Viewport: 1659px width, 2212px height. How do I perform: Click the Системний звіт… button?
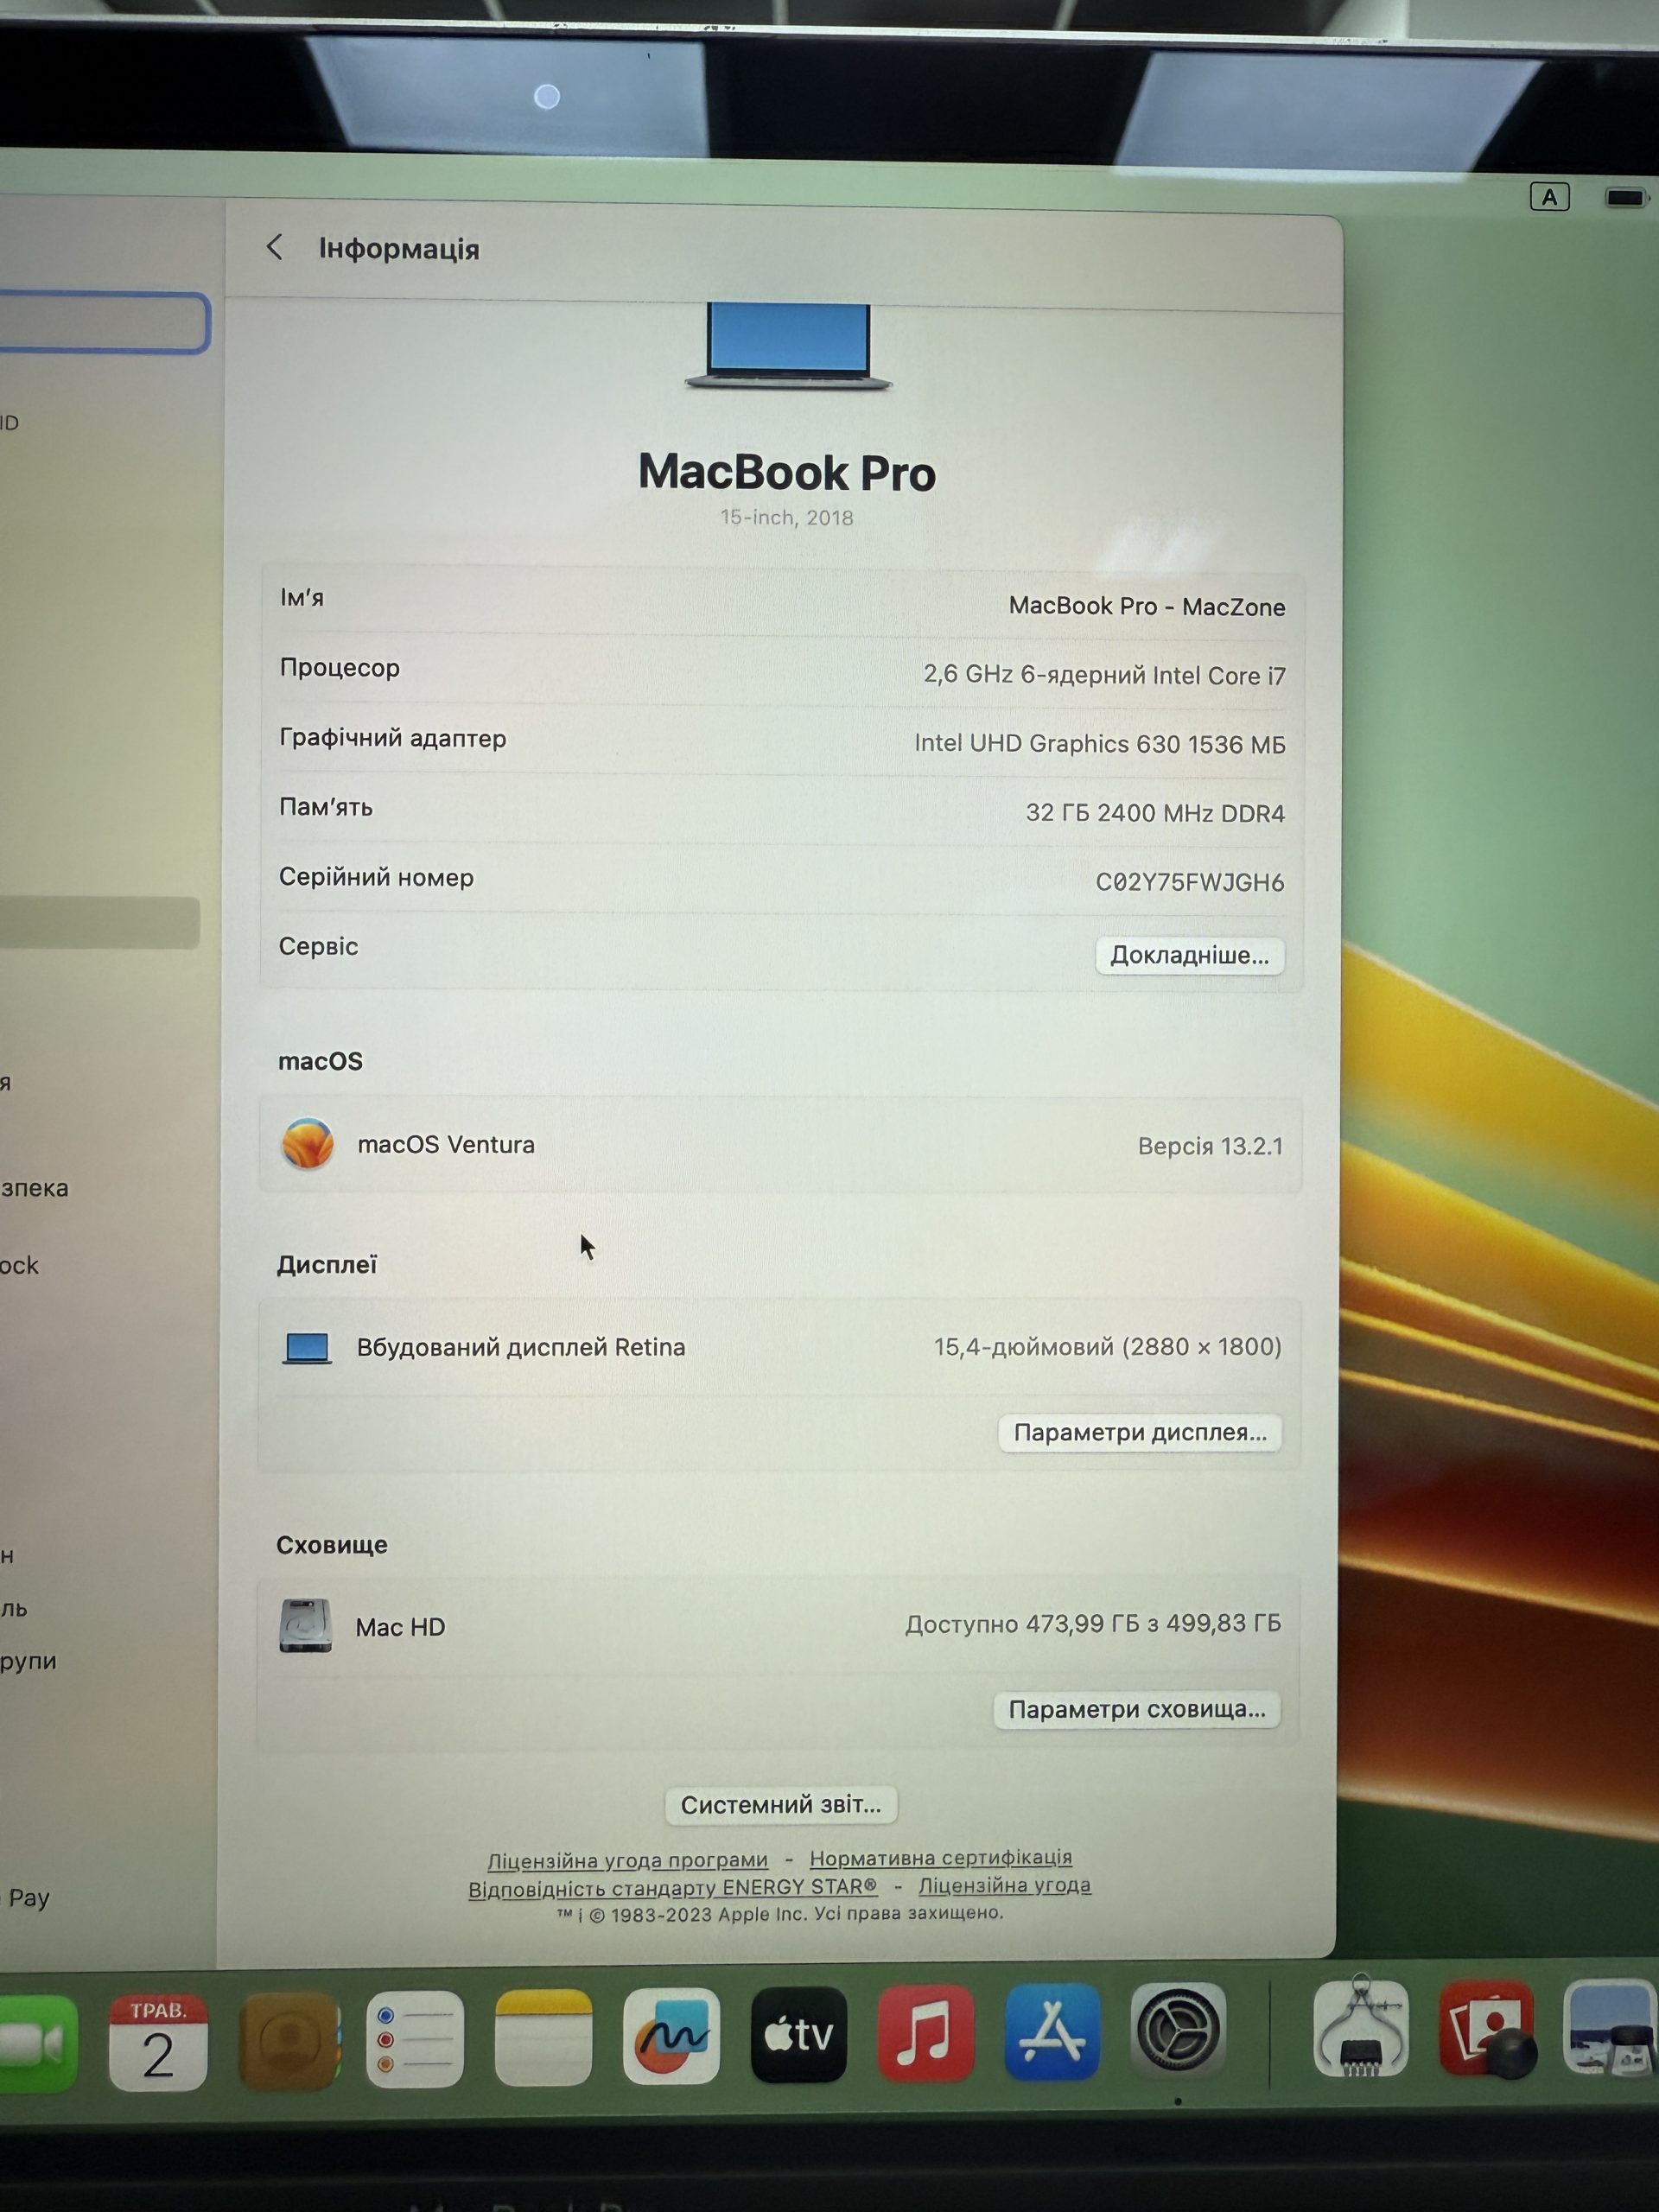click(781, 1804)
